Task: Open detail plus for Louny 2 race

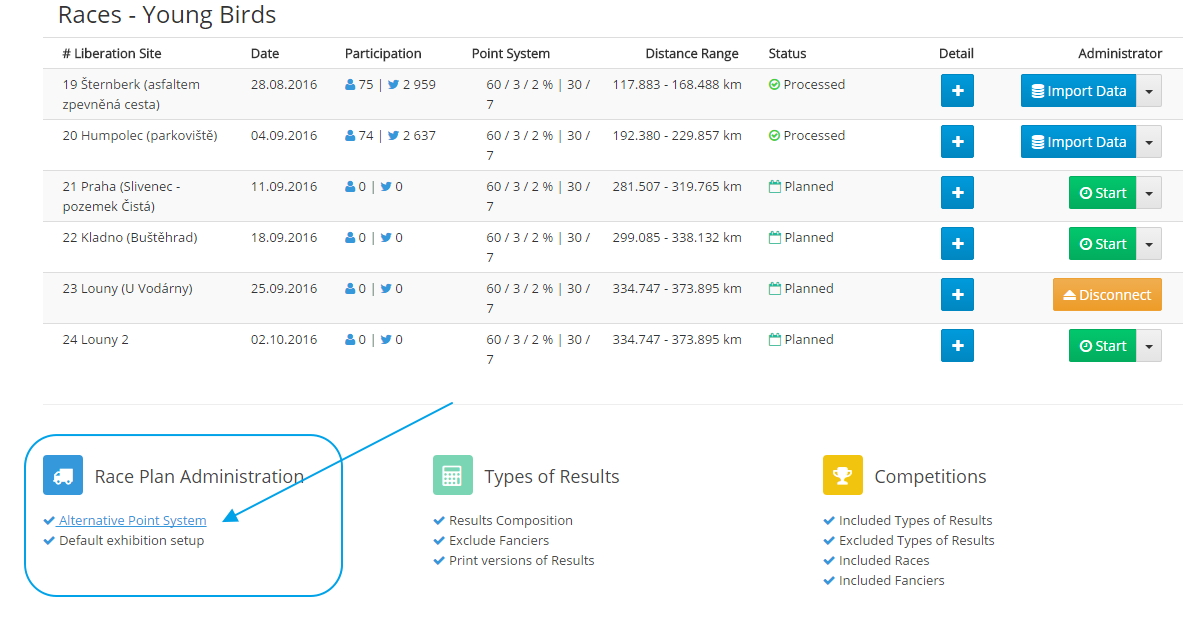Action: [957, 346]
